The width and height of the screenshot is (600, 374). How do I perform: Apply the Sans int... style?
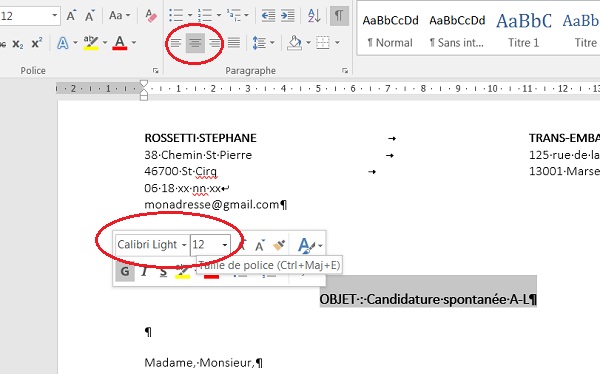click(x=457, y=31)
